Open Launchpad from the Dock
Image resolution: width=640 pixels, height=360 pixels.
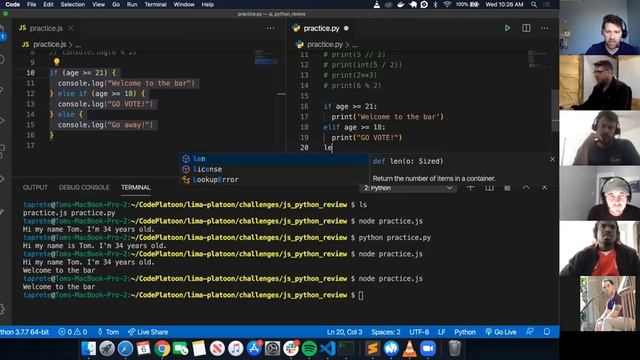click(107, 349)
